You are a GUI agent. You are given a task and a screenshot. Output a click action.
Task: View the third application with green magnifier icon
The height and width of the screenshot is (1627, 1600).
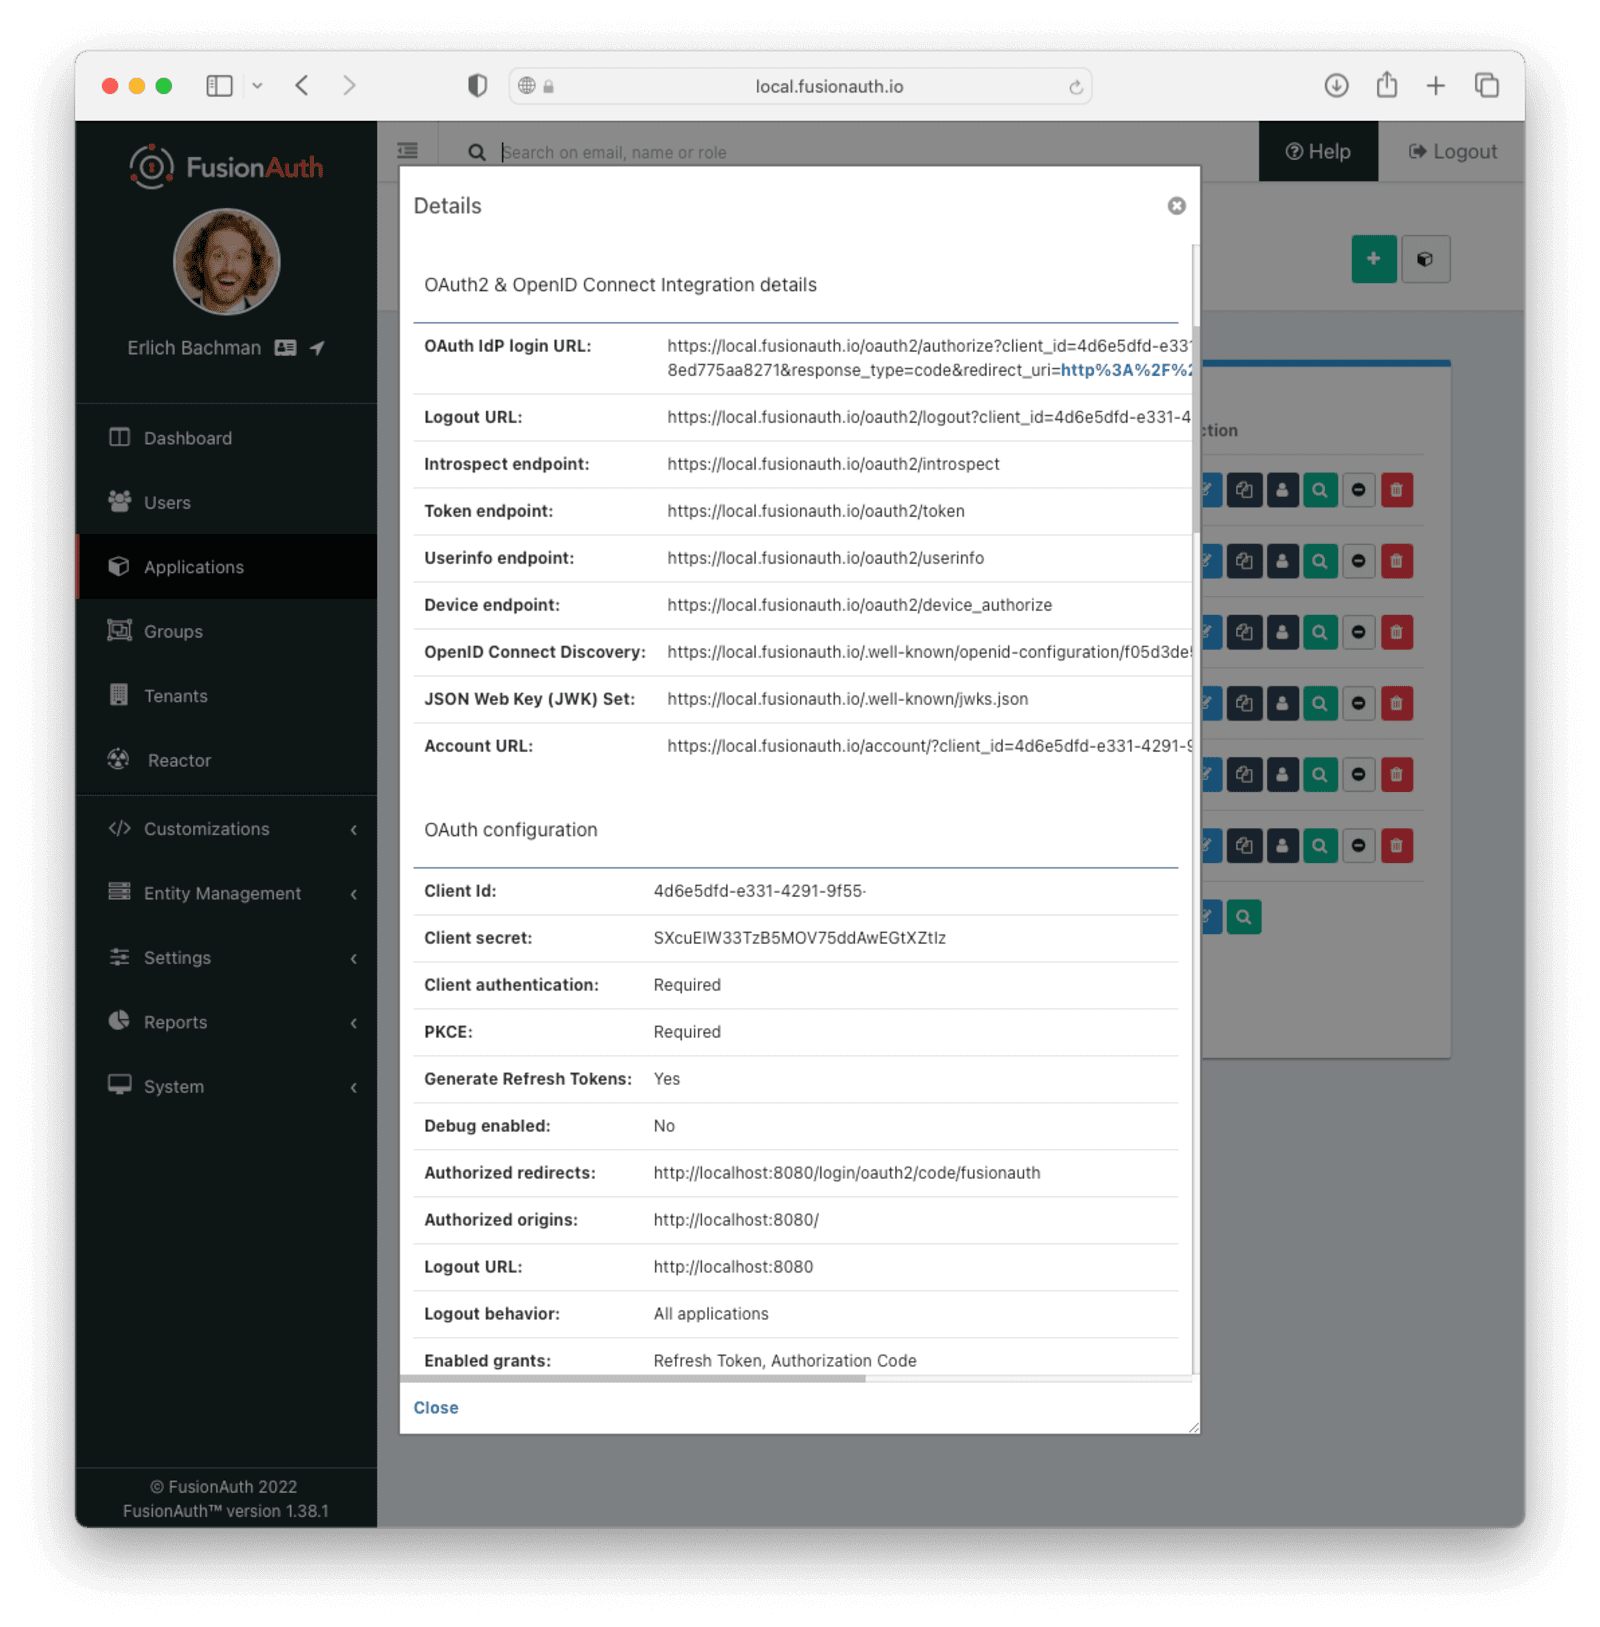(1320, 632)
